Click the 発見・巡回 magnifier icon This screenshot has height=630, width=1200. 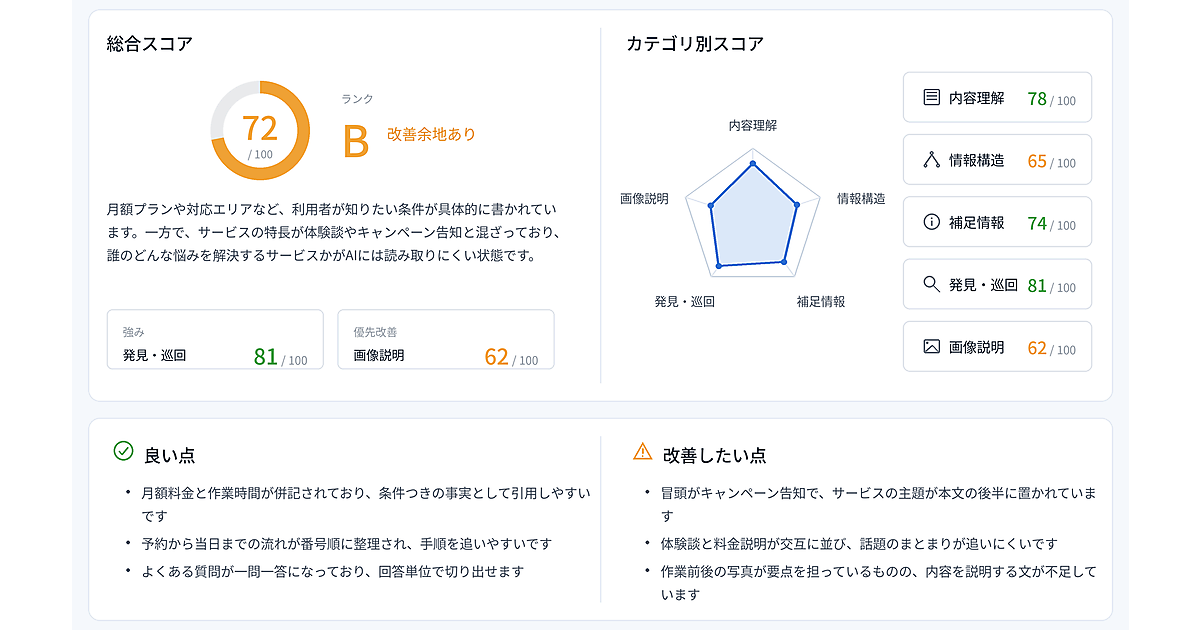click(x=931, y=284)
